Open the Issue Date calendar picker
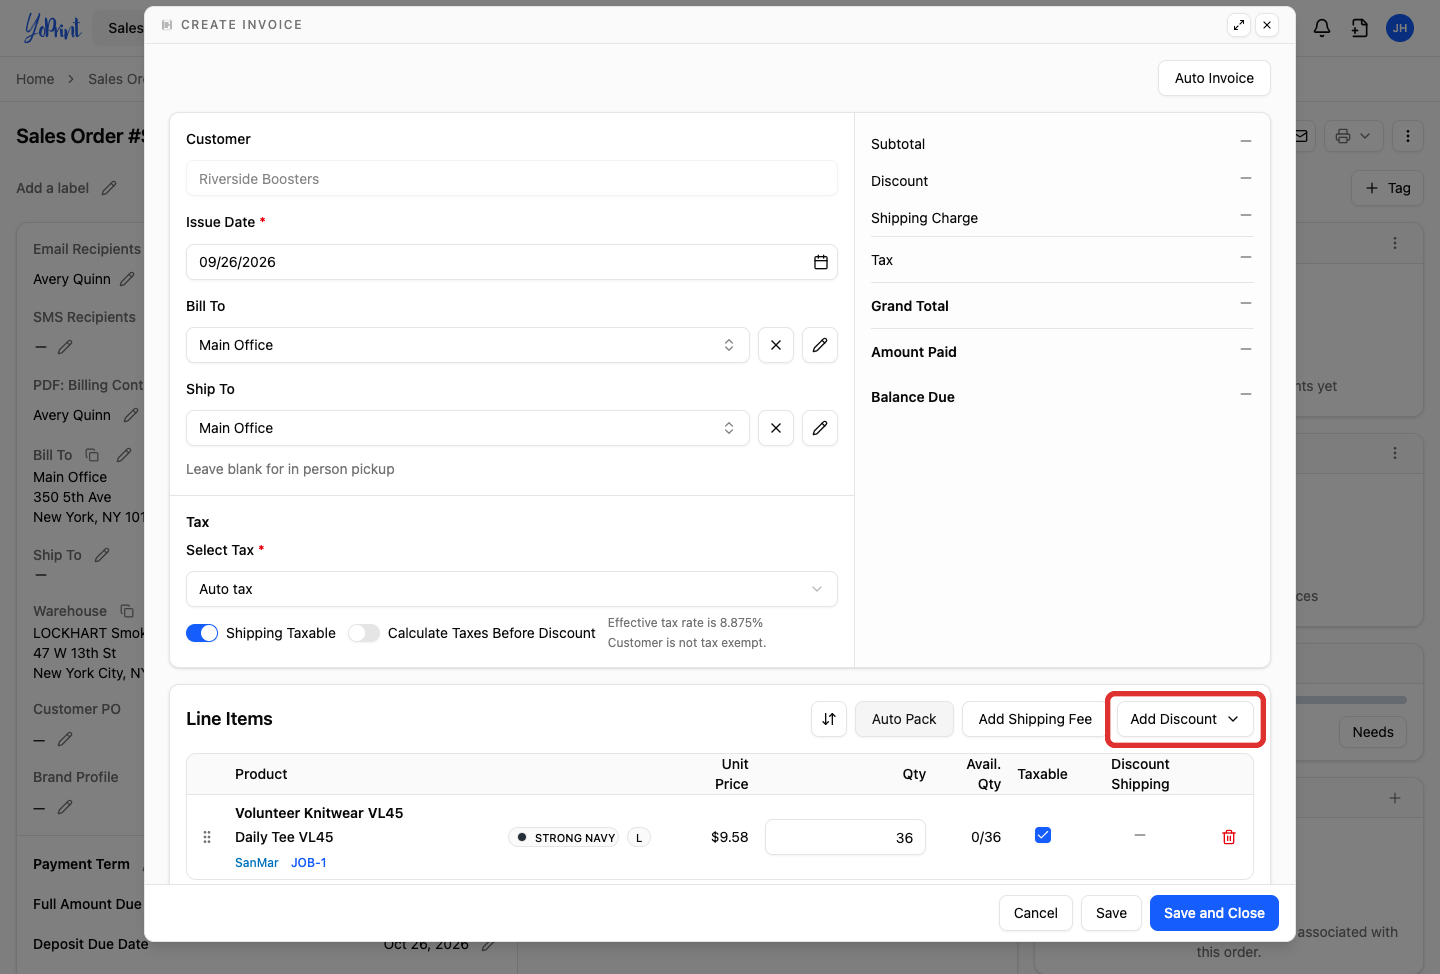The width and height of the screenshot is (1440, 974). pyautogui.click(x=821, y=262)
